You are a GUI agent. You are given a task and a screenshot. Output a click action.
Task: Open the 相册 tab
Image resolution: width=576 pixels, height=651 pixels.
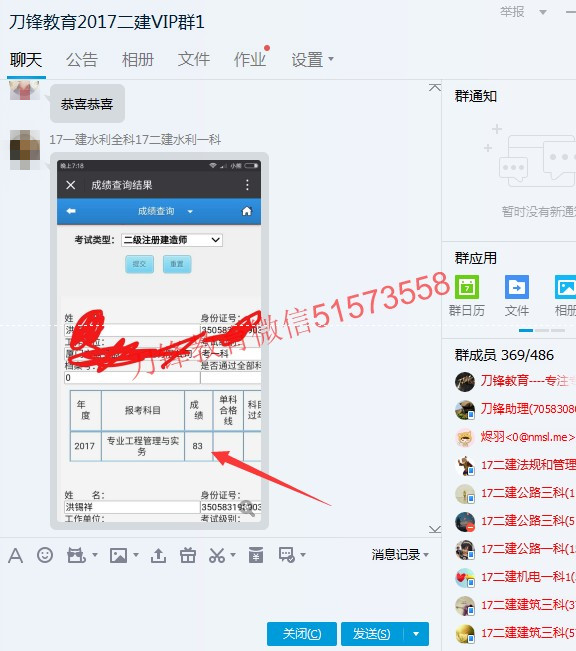138,60
